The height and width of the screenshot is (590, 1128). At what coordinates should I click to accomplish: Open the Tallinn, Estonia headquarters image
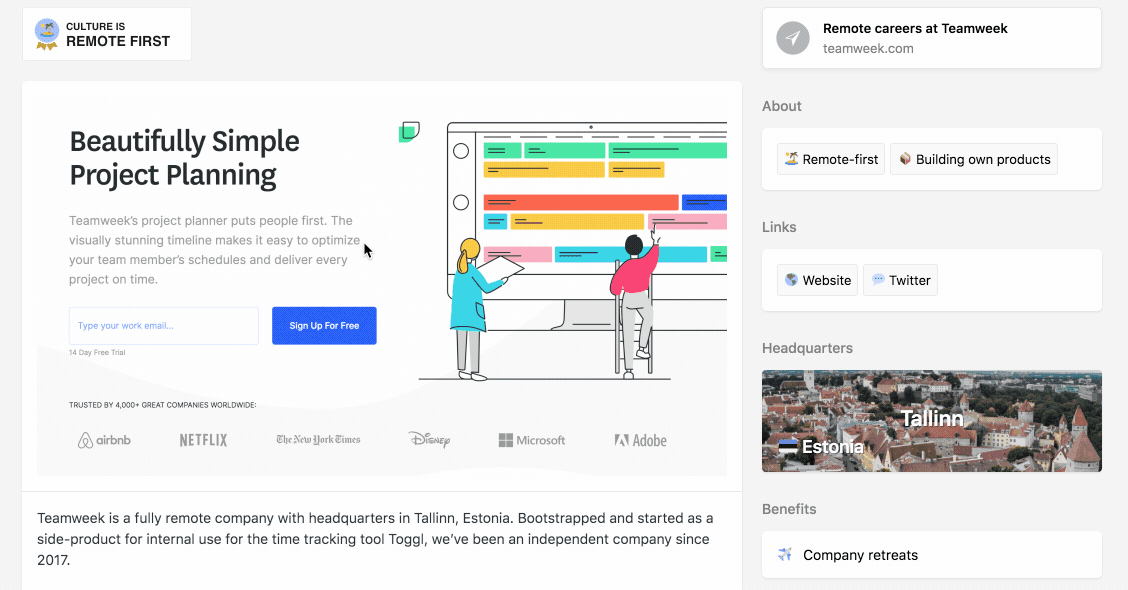(931, 421)
